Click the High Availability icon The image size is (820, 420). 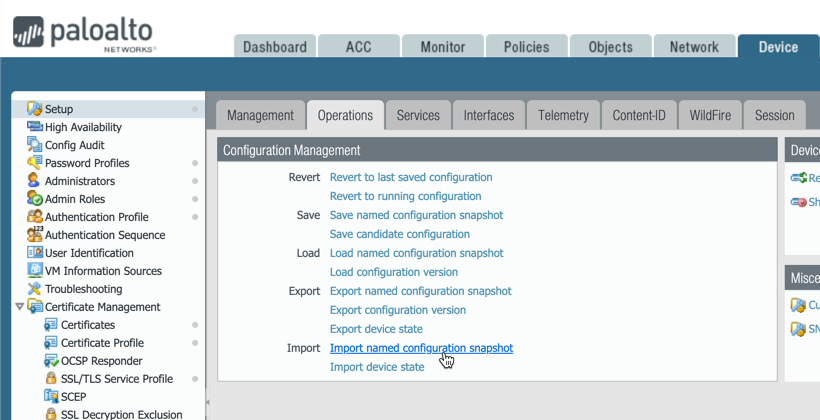pos(35,127)
